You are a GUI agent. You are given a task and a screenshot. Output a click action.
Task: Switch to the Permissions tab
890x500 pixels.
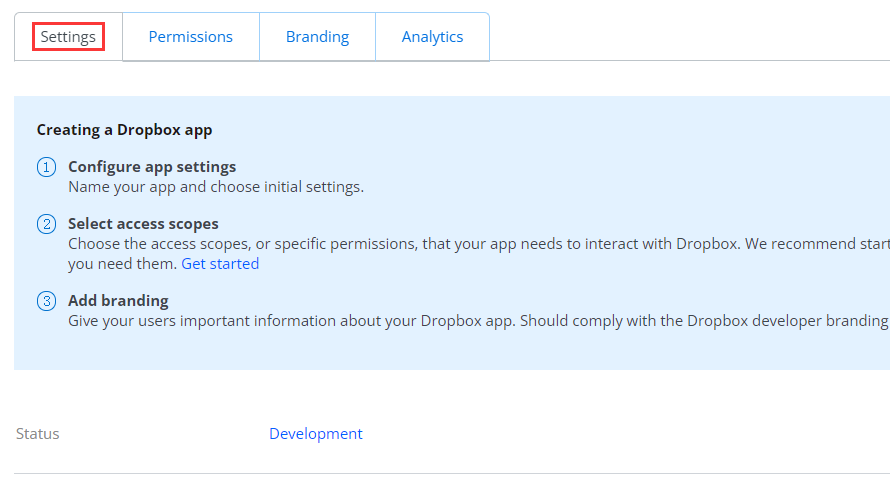click(190, 37)
